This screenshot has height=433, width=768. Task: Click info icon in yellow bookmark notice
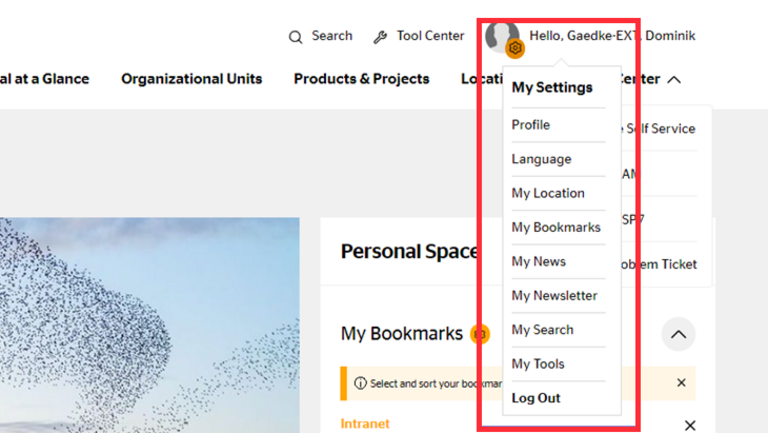coord(360,383)
